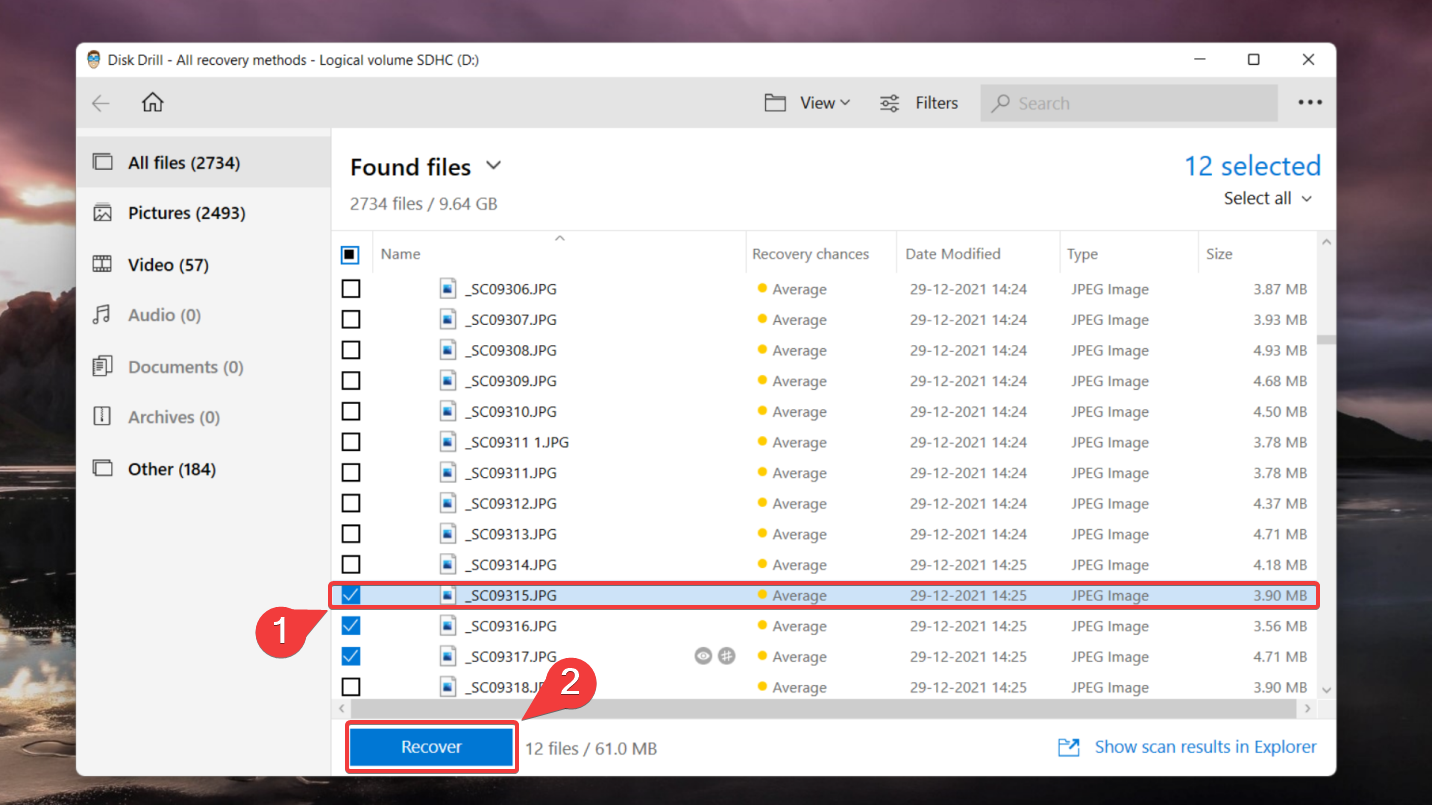
Task: Click the preview eye icon on _SC09317.JPG
Action: pyautogui.click(x=703, y=656)
